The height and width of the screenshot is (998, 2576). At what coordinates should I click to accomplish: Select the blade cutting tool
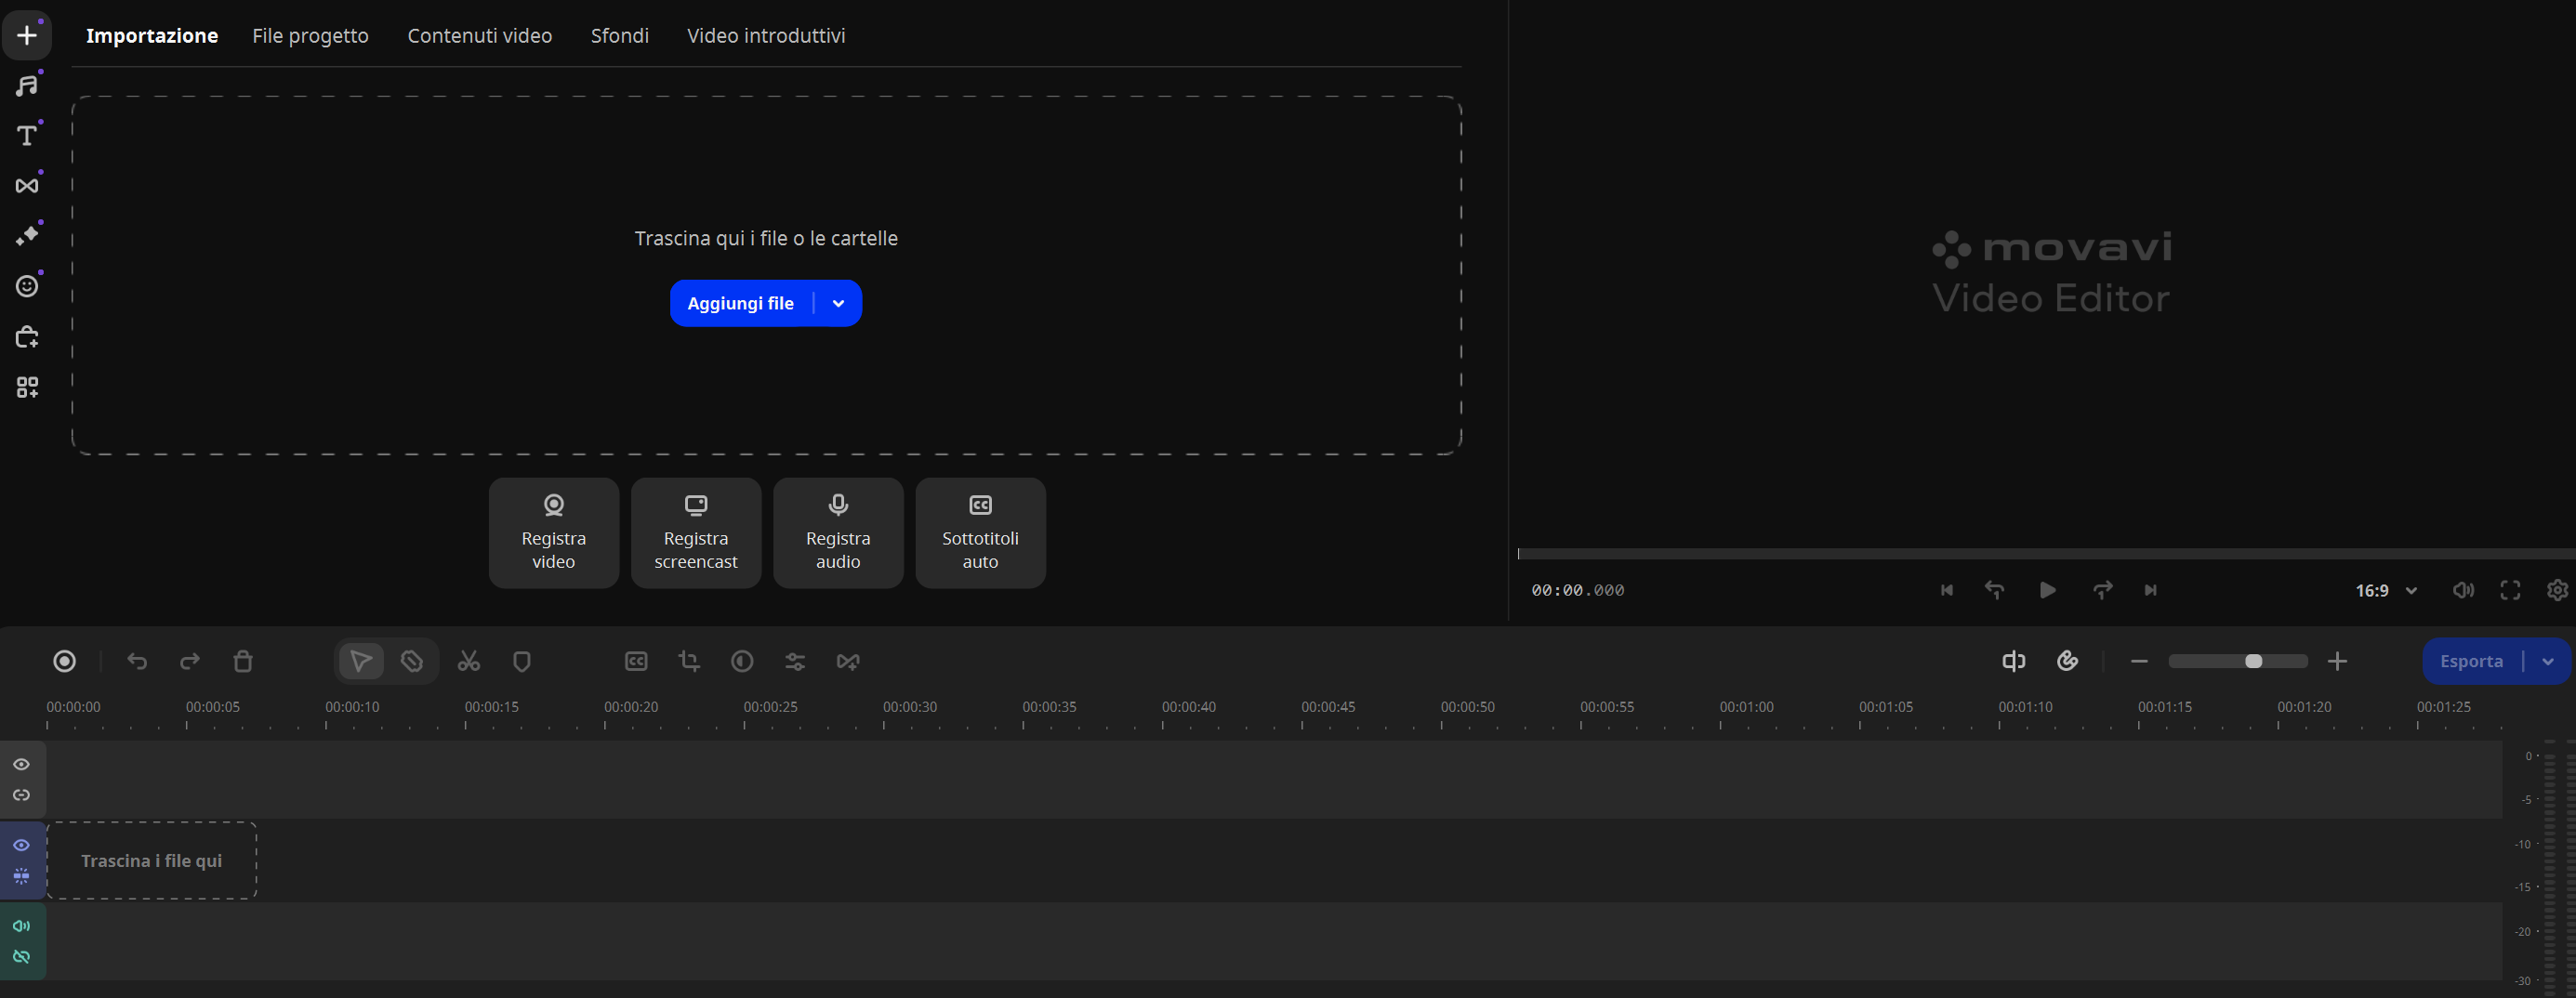click(x=412, y=661)
